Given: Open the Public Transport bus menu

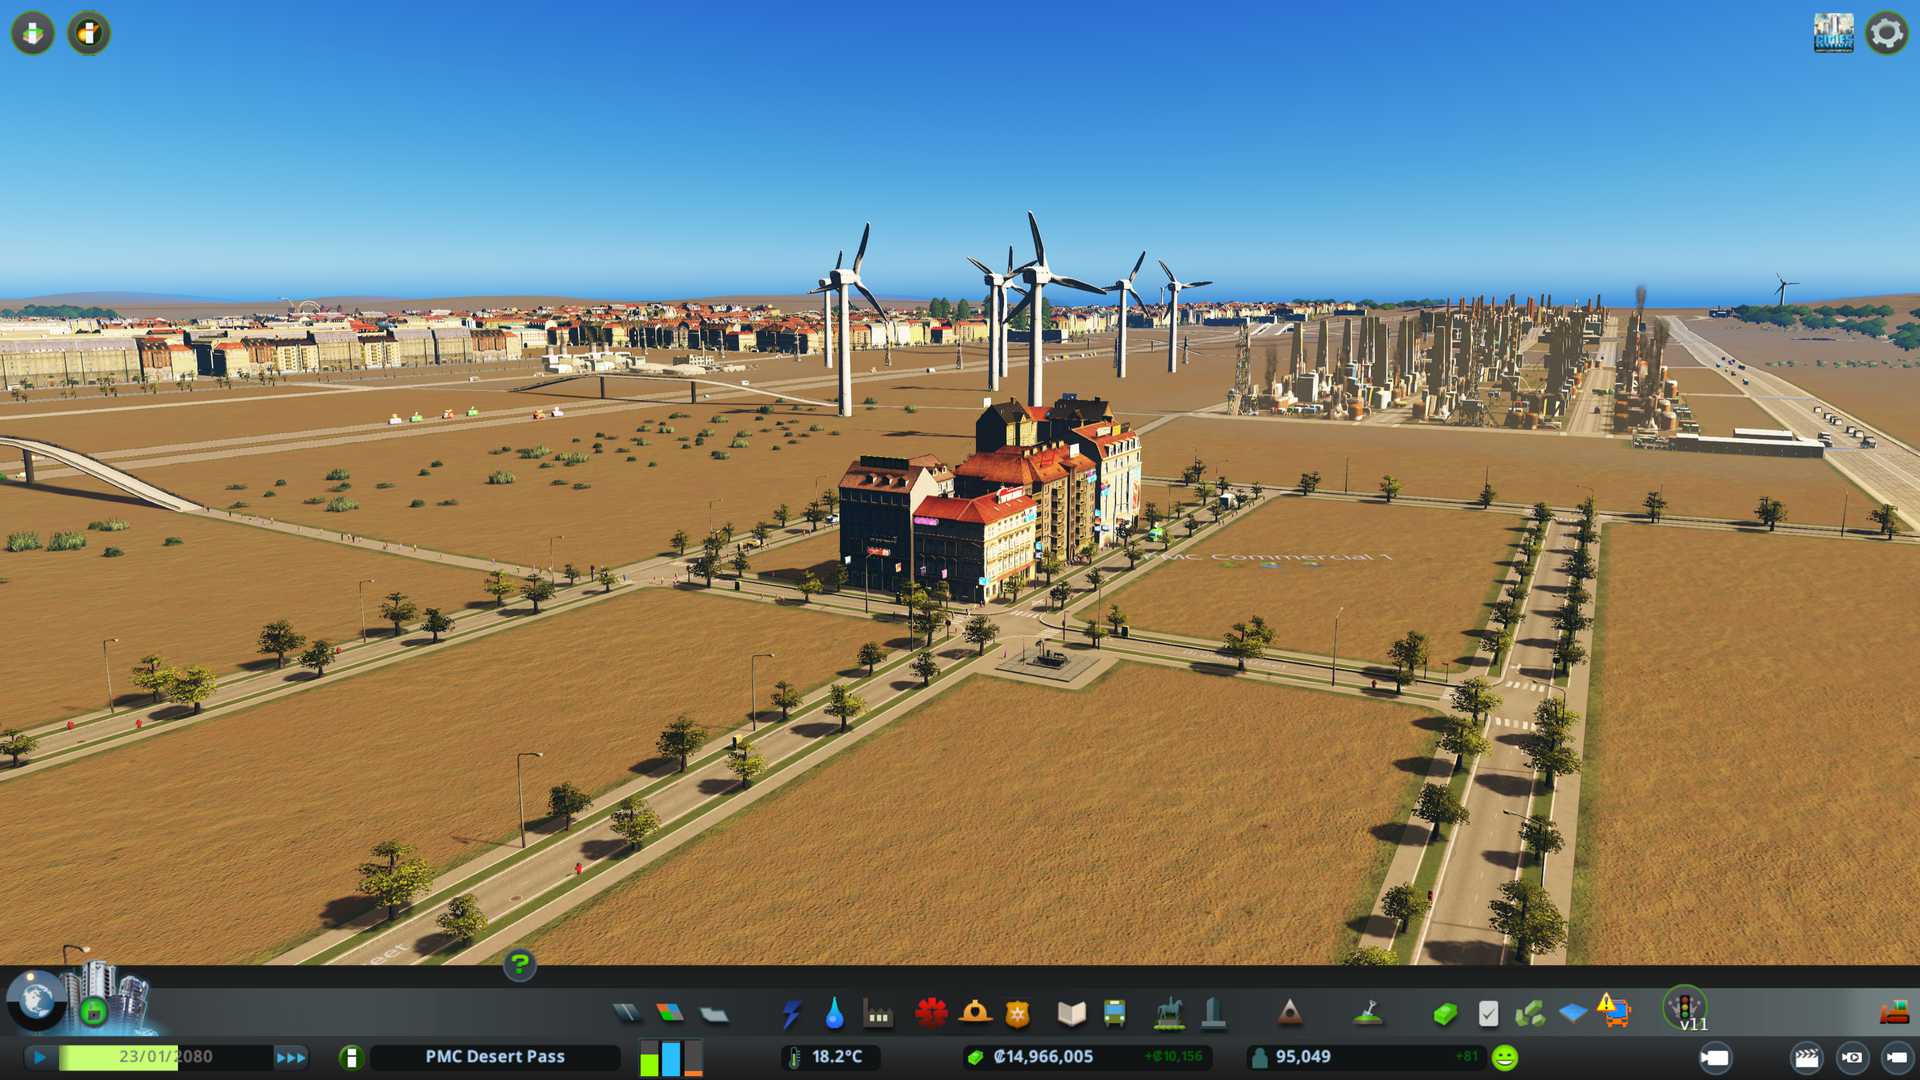Looking at the screenshot, I should click(1114, 1014).
